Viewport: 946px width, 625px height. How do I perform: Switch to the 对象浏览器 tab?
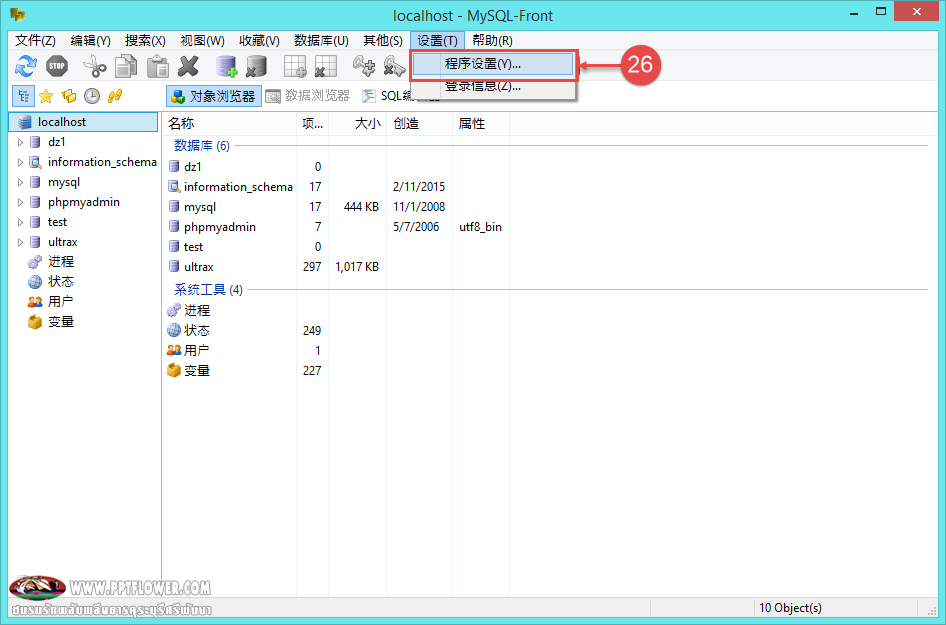click(214, 96)
